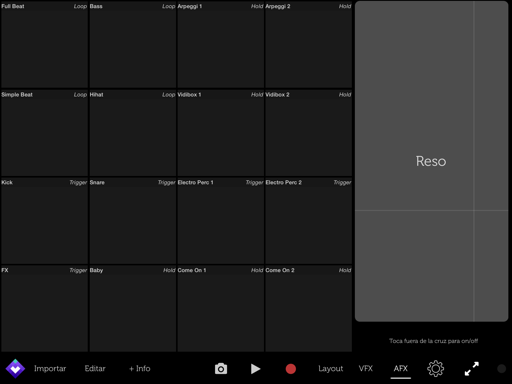512x384 pixels.
Task: Click the dark circle indicator at bottom right
Action: point(502,369)
